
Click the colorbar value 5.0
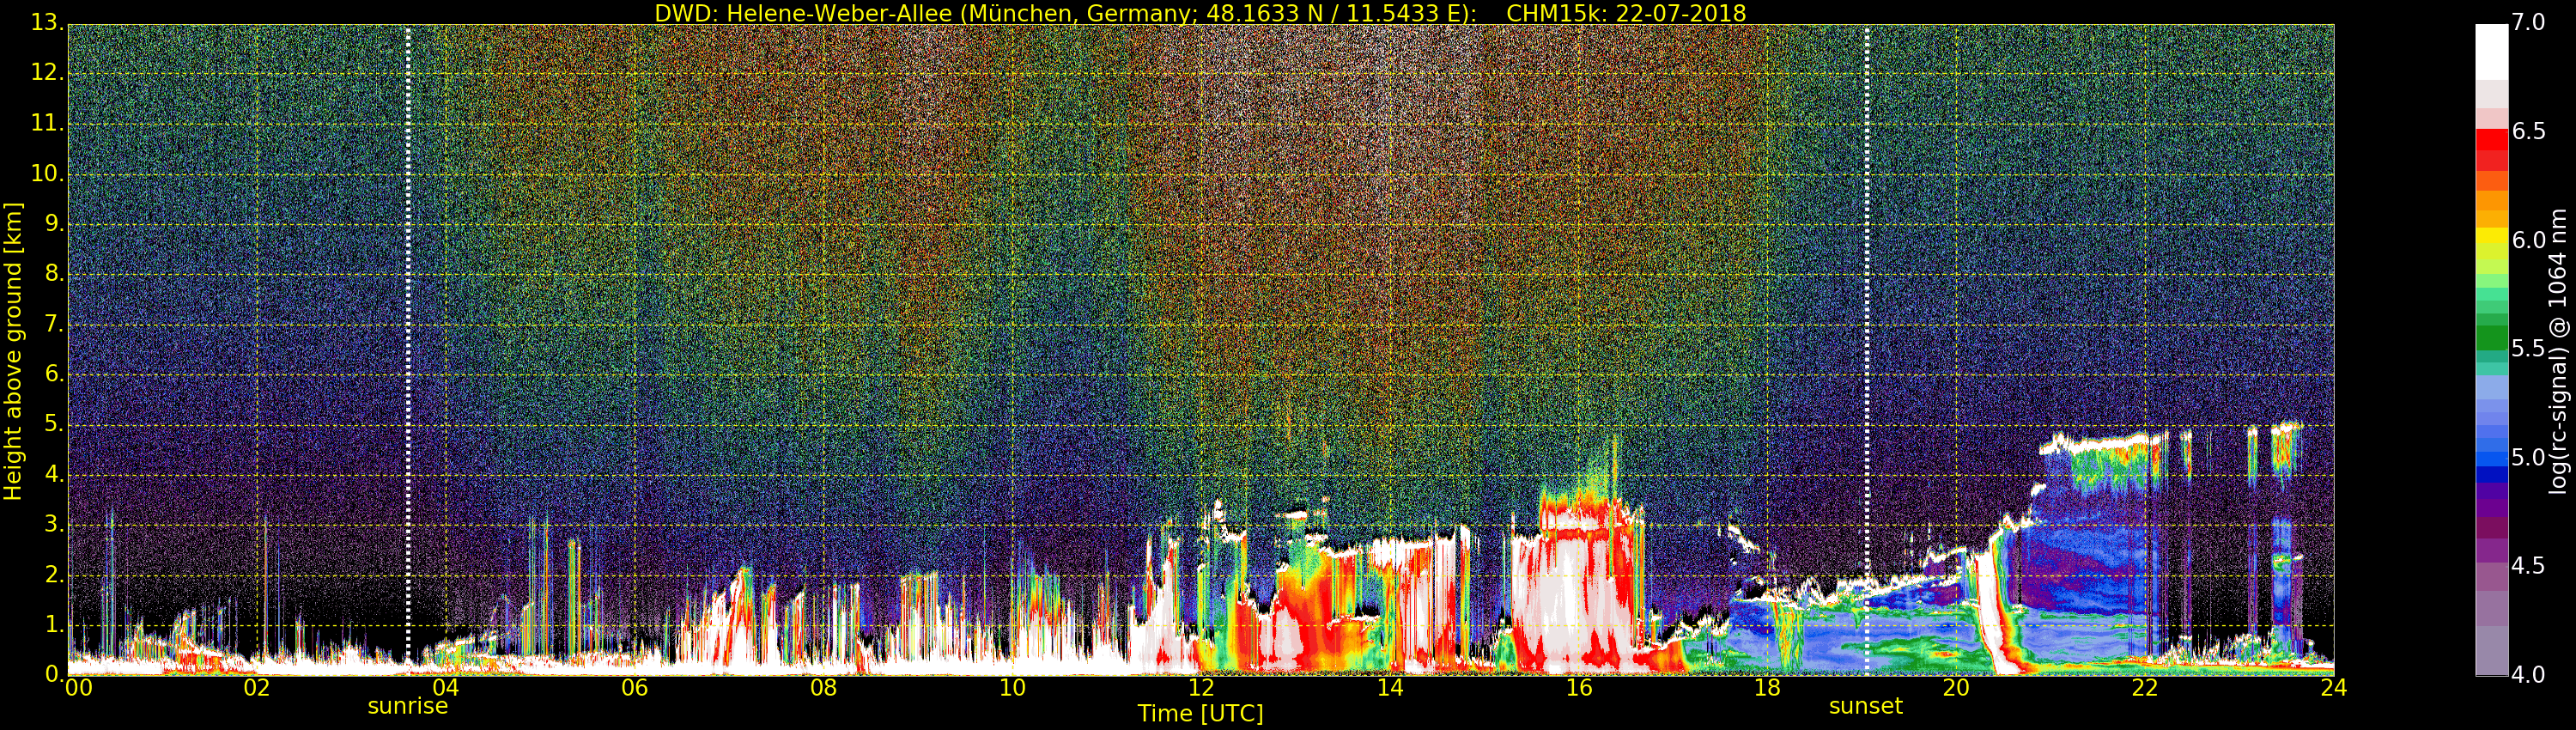pos(2528,458)
